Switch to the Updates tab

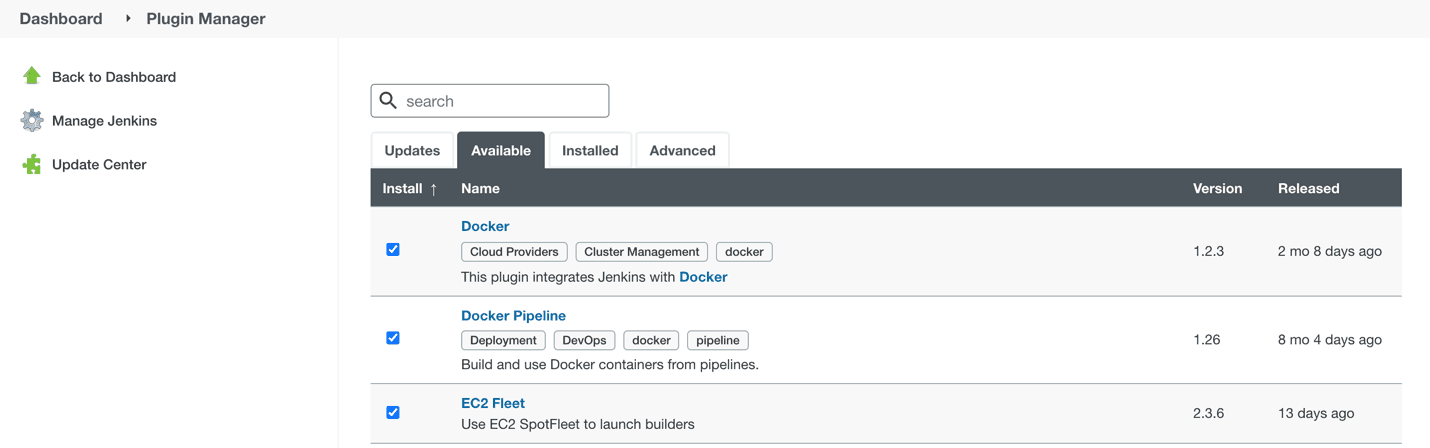click(412, 151)
